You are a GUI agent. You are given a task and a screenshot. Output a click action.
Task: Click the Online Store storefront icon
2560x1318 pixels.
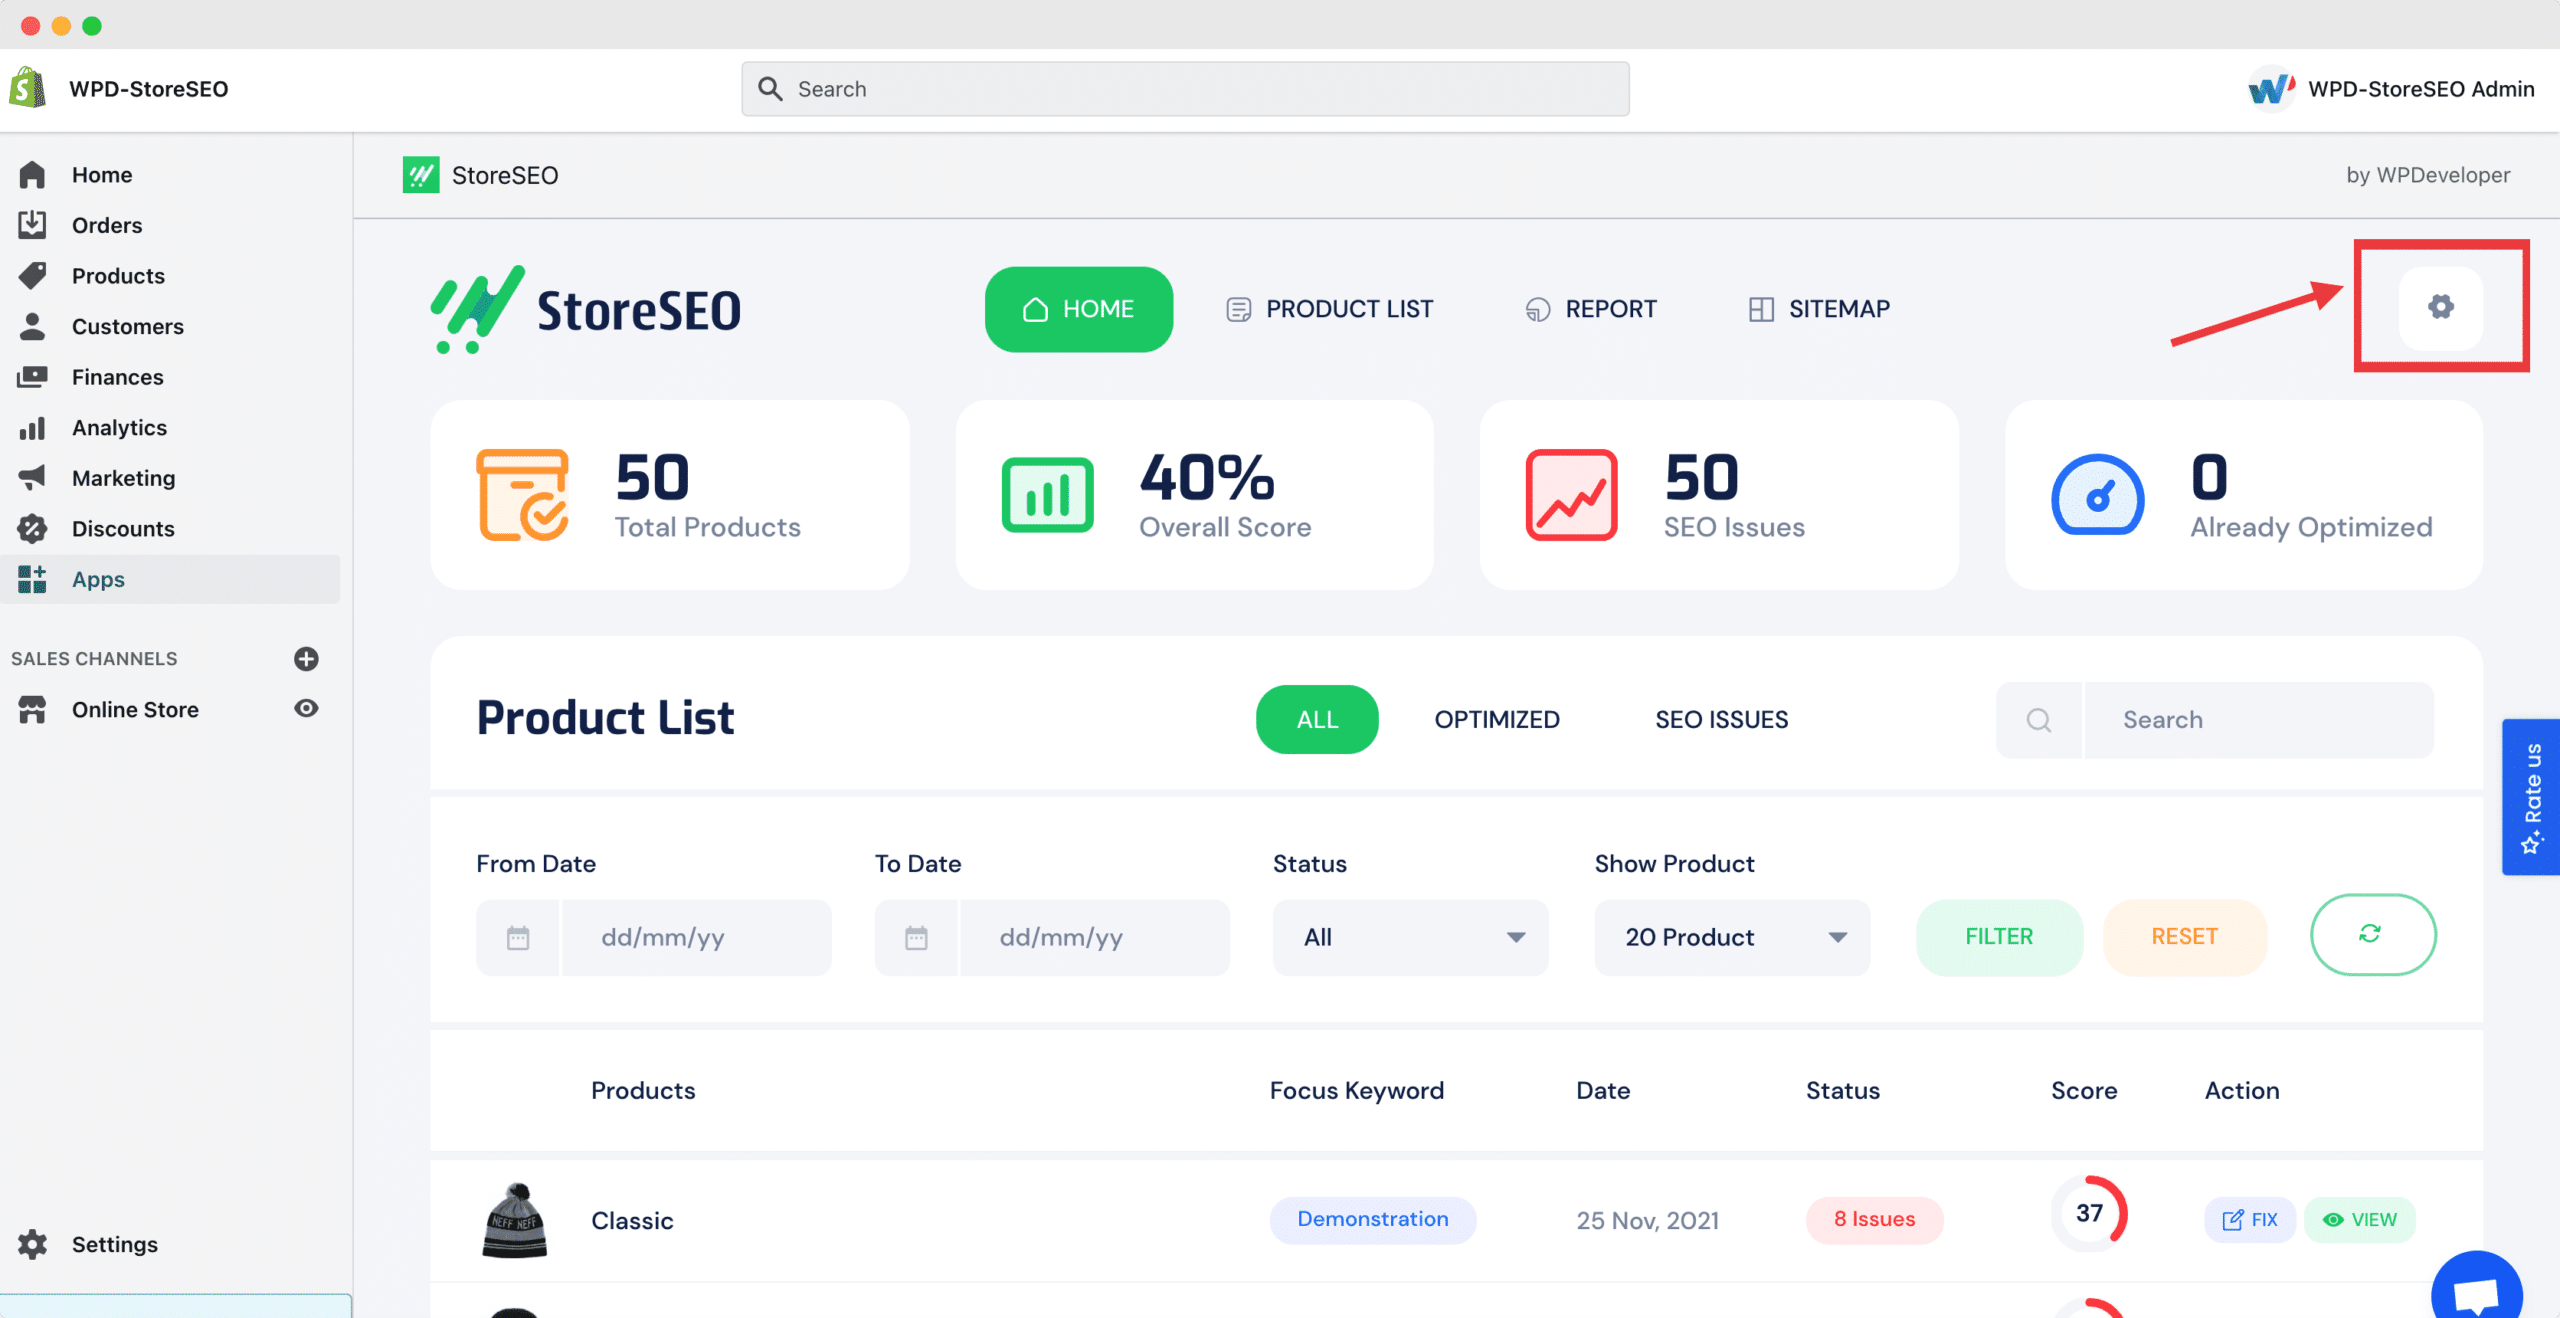click(x=32, y=710)
